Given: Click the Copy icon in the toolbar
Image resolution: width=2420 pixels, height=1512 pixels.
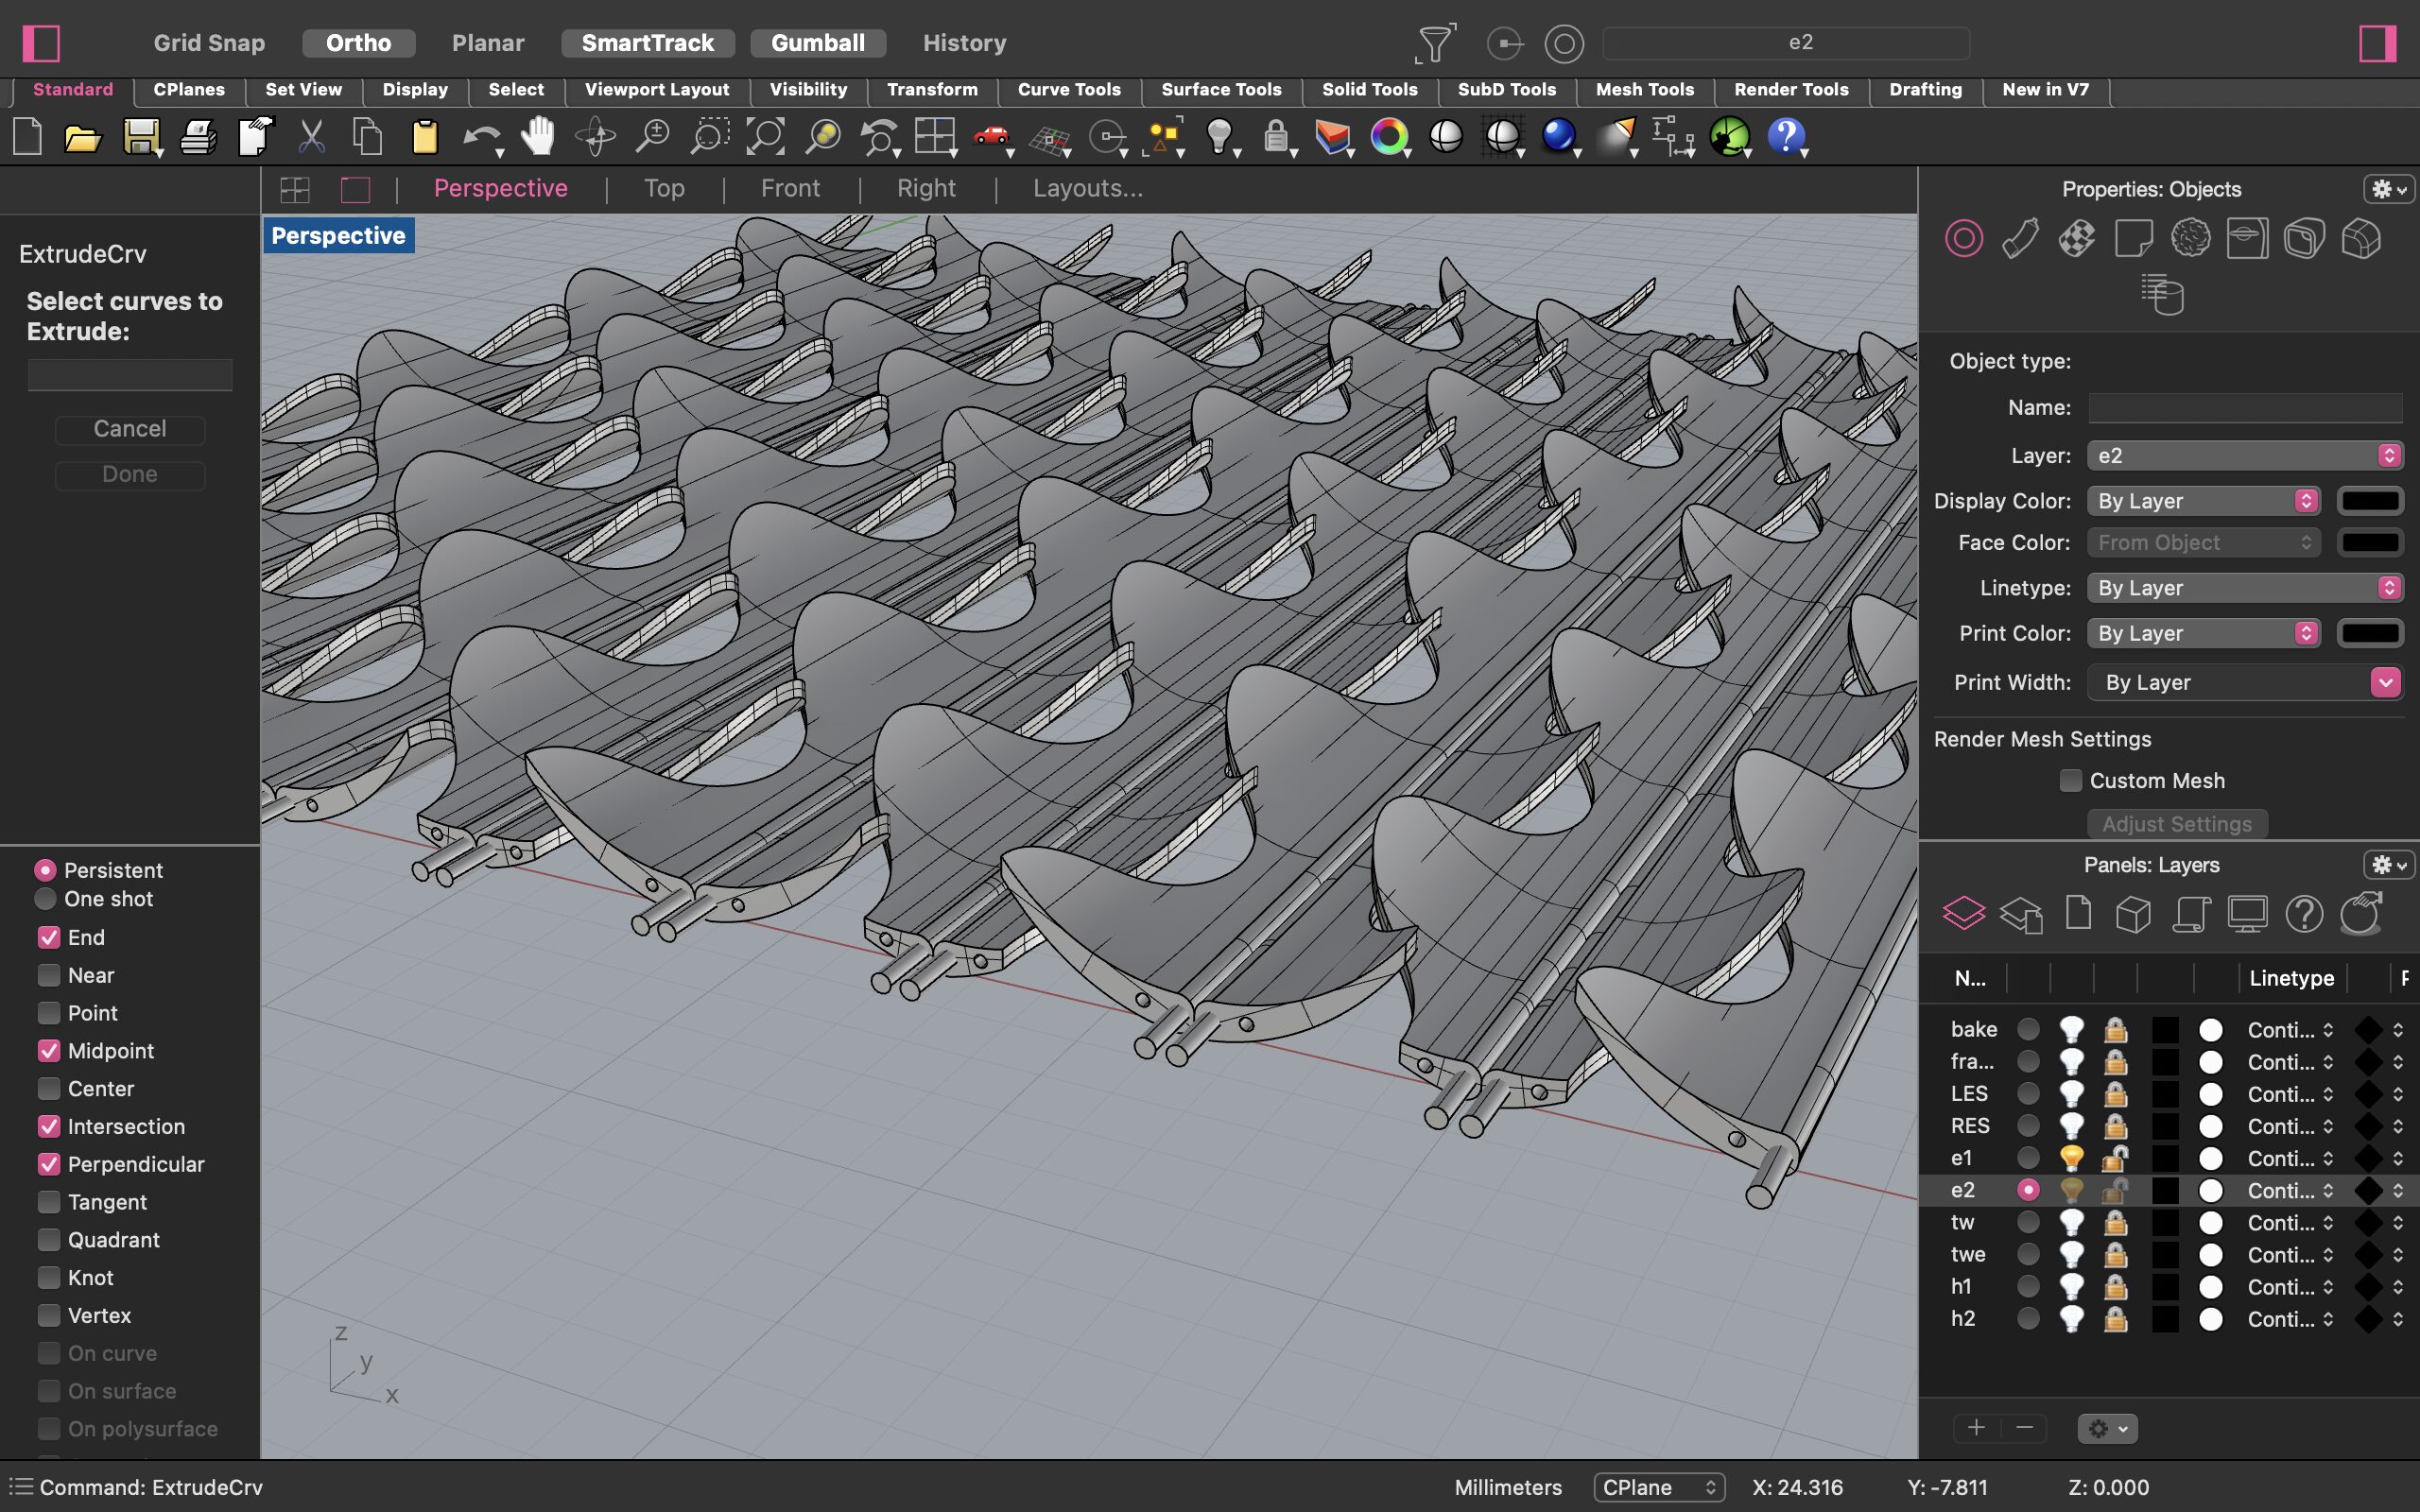Looking at the screenshot, I should pos(368,136).
